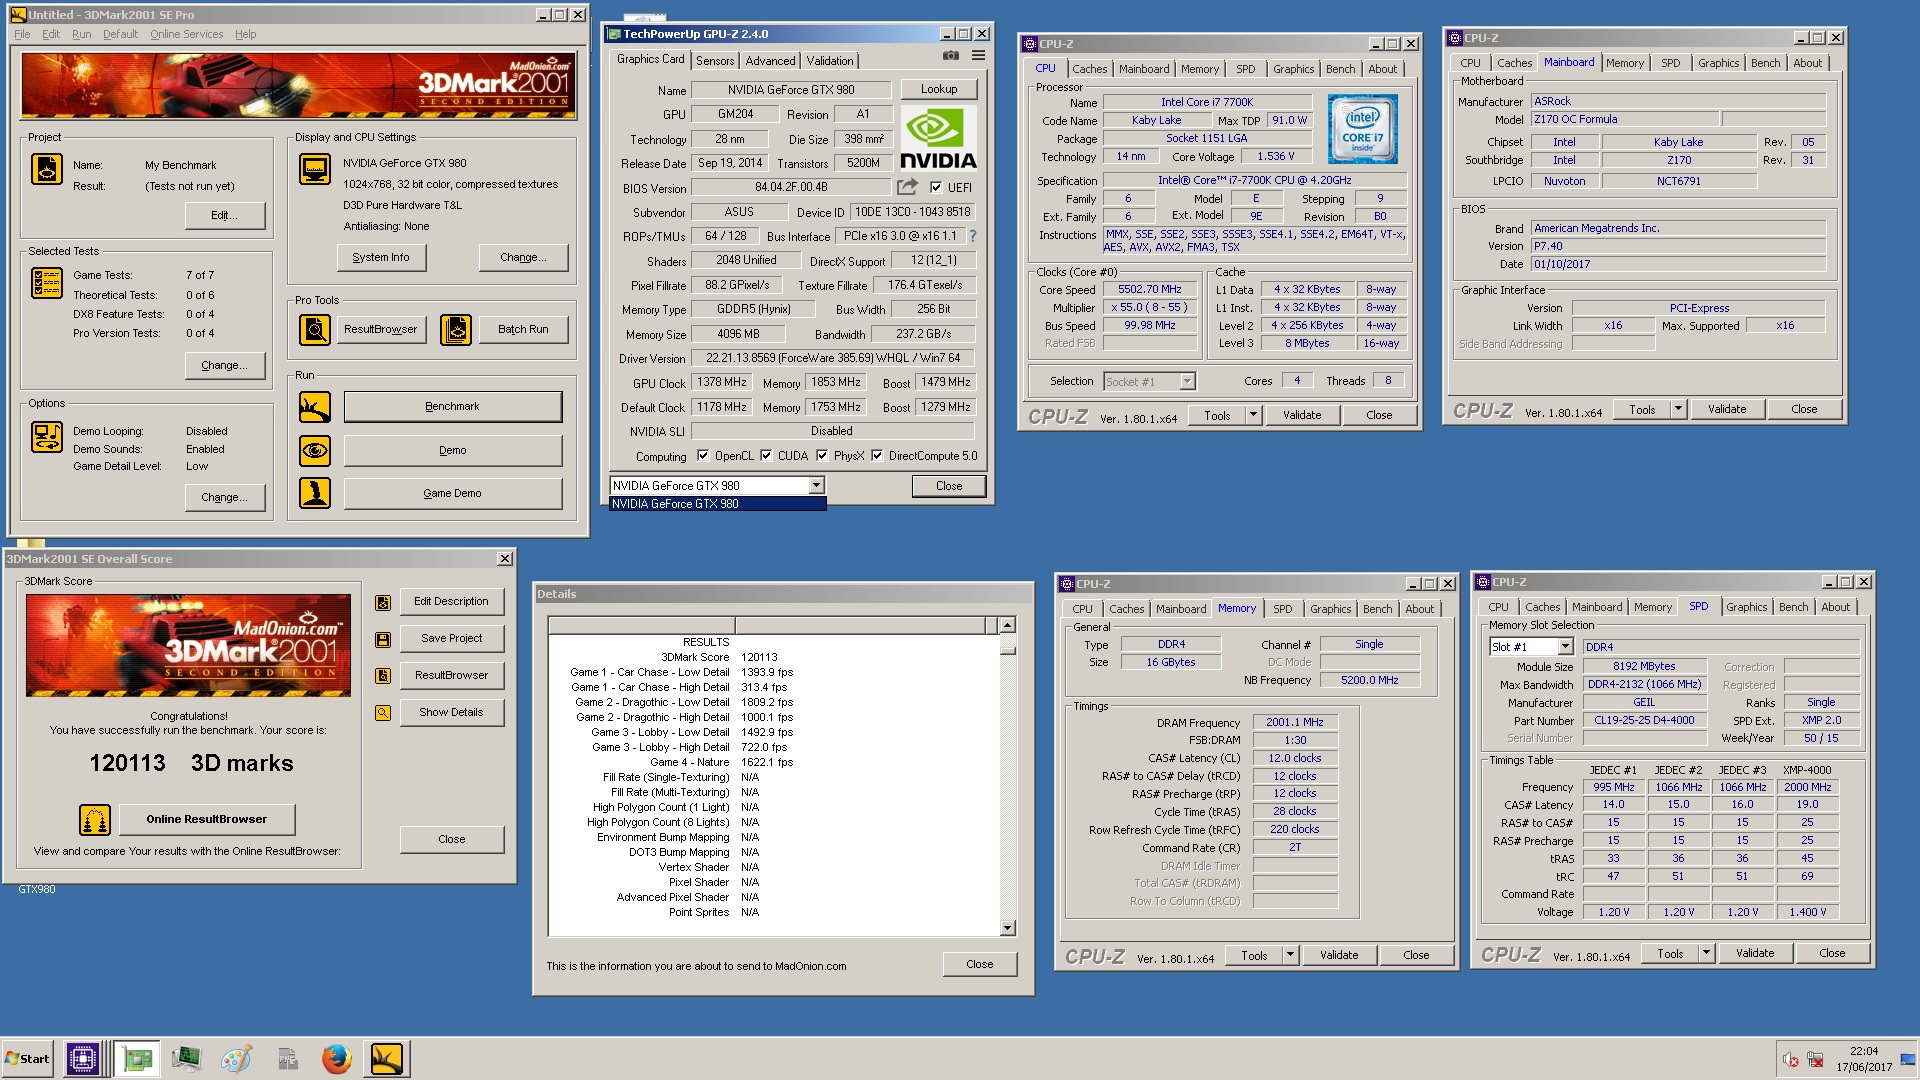Open the Socket #1 selection dropdown
The width and height of the screenshot is (1920, 1080).
tap(1187, 381)
